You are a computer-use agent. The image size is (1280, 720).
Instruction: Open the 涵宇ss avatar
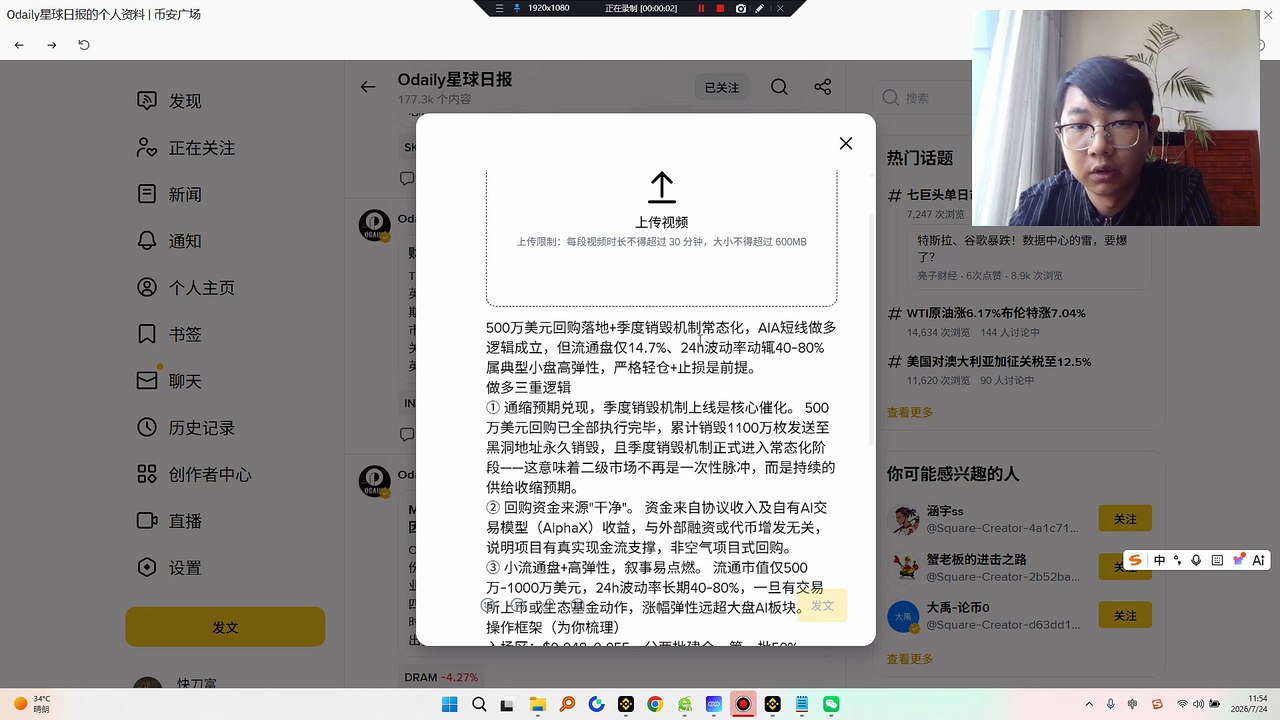click(x=904, y=520)
